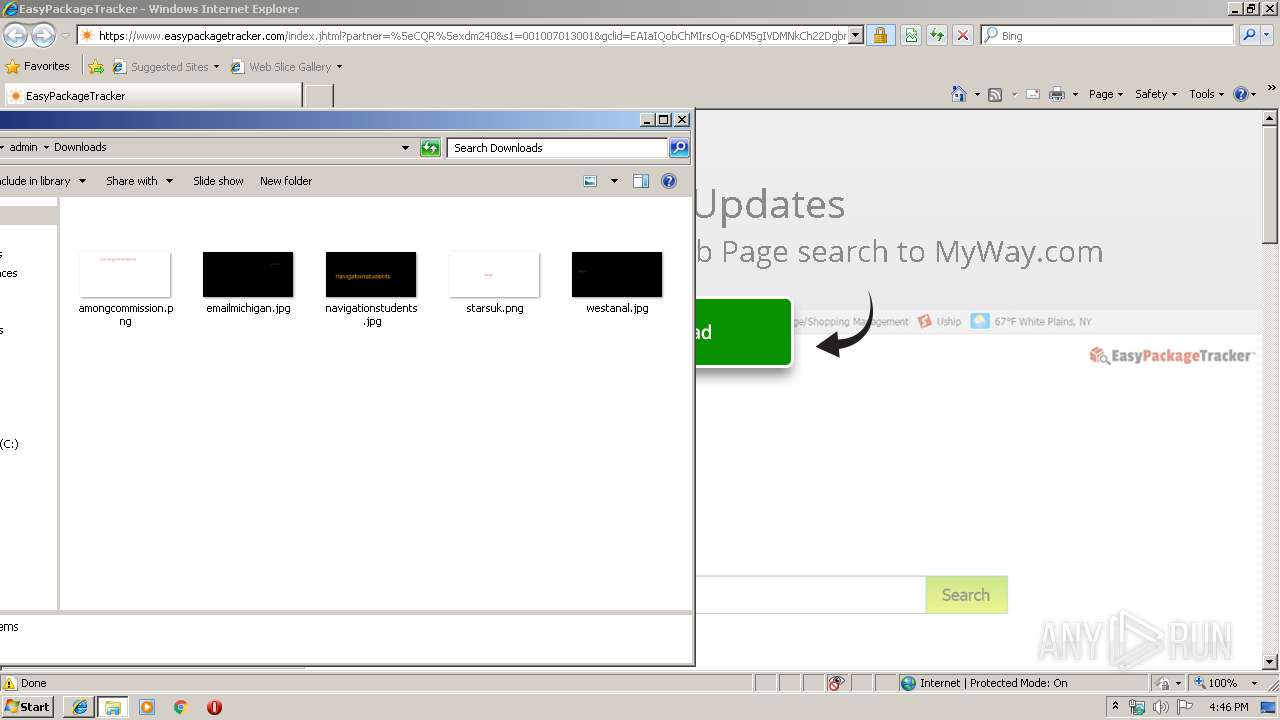Image resolution: width=1280 pixels, height=720 pixels.
Task: Click the volume speaker tray icon
Action: (1161, 707)
